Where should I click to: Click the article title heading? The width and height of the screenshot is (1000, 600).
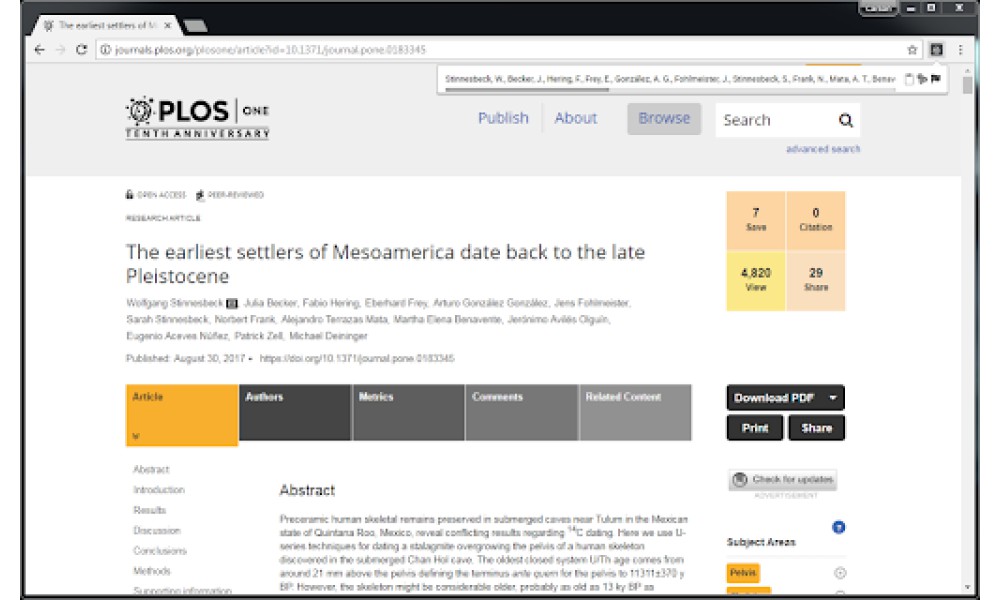pos(385,264)
